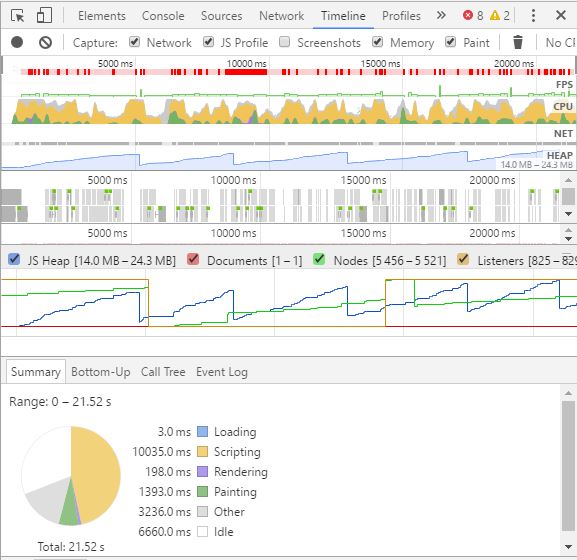Switch to the Console tab

[163, 16]
